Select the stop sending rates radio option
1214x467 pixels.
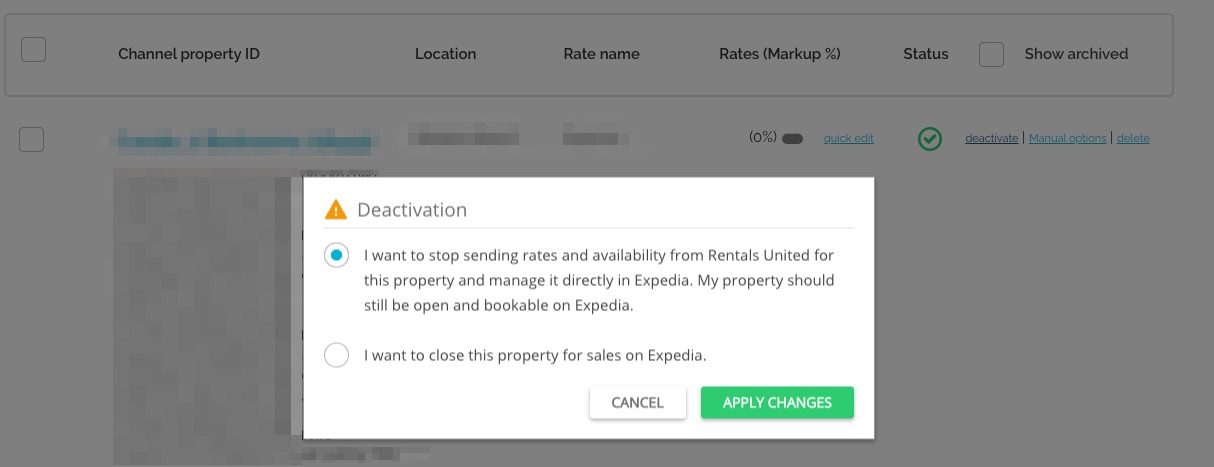[337, 256]
